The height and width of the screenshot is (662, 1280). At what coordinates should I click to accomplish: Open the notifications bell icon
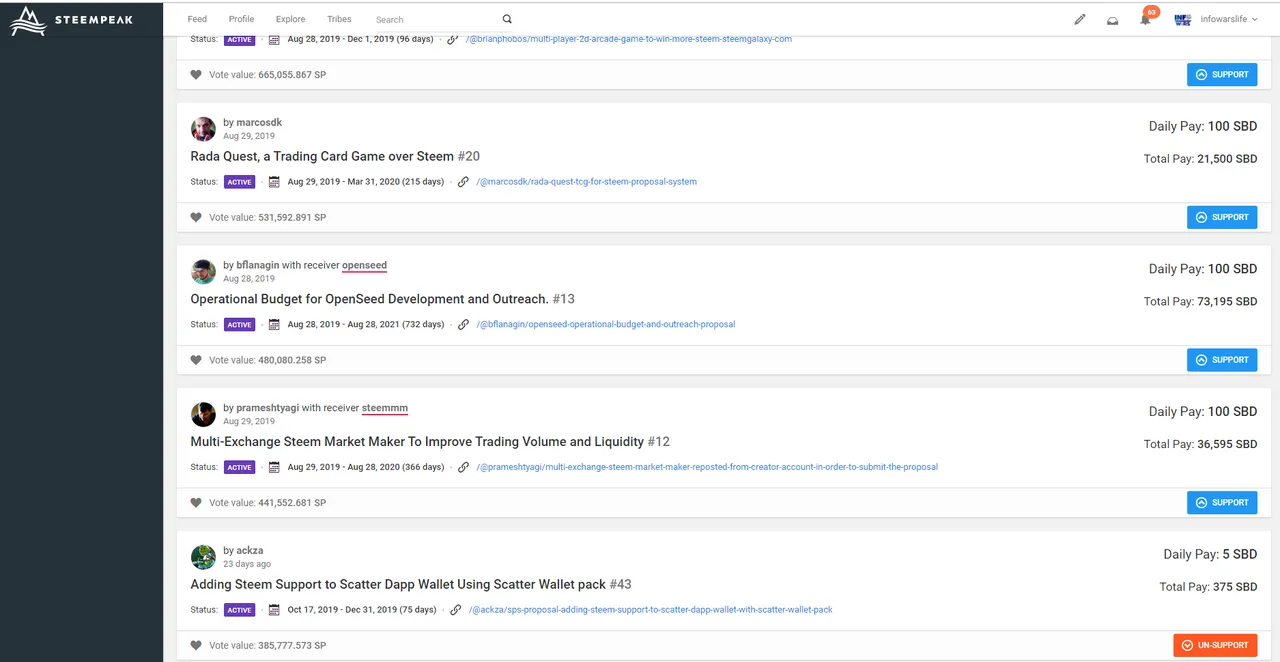tap(1146, 19)
